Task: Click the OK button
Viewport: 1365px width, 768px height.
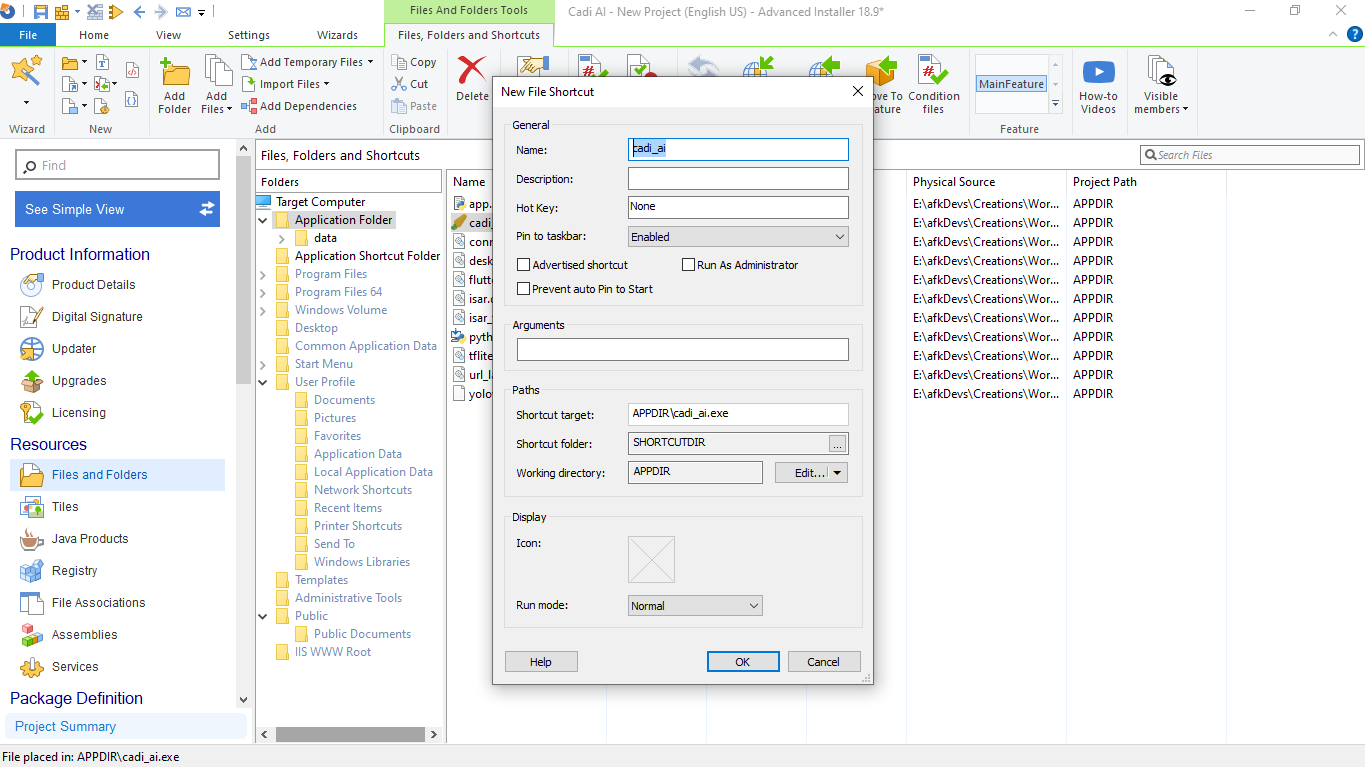Action: pos(743,662)
